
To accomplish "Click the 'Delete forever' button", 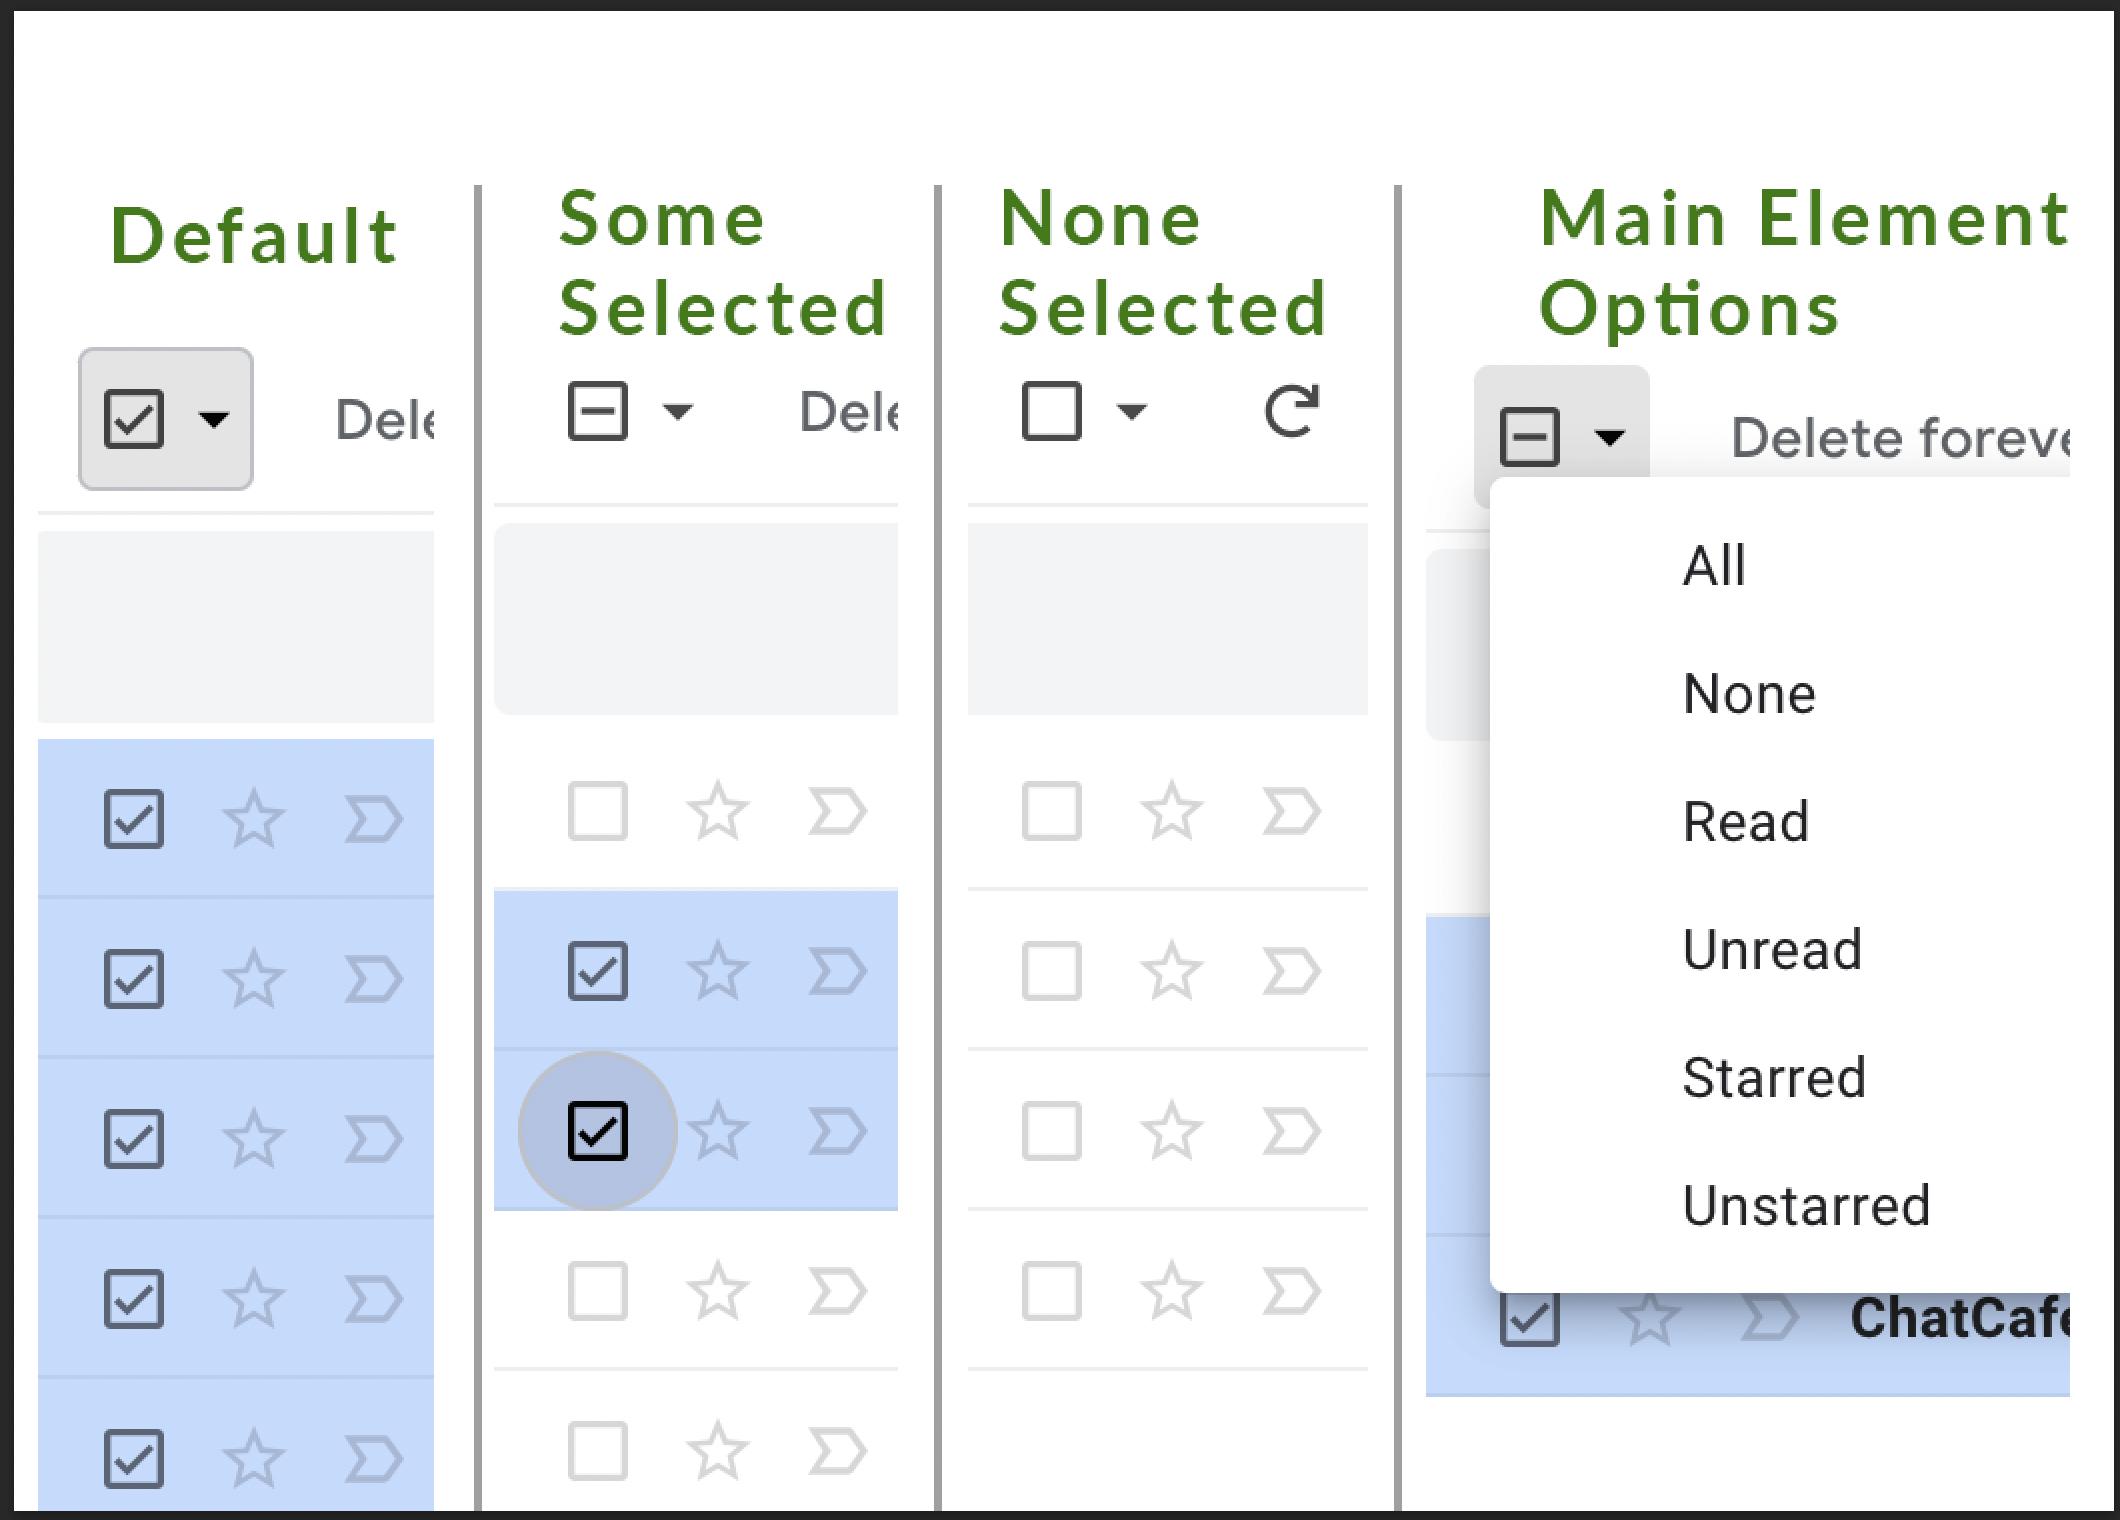I will pos(1898,438).
